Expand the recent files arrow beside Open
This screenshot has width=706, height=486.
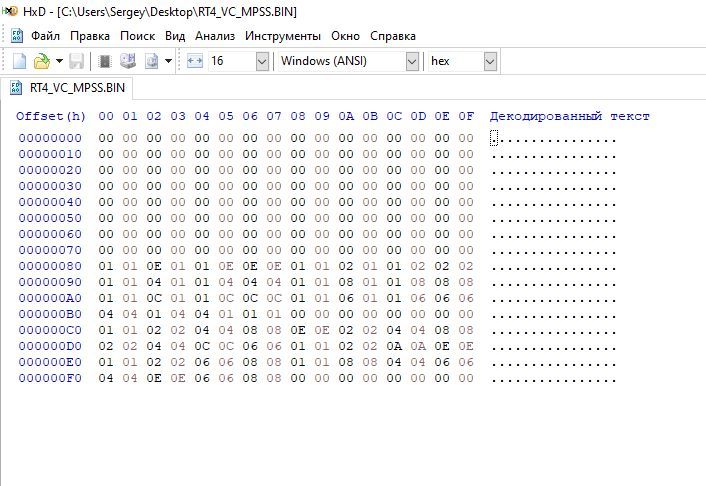click(59, 61)
